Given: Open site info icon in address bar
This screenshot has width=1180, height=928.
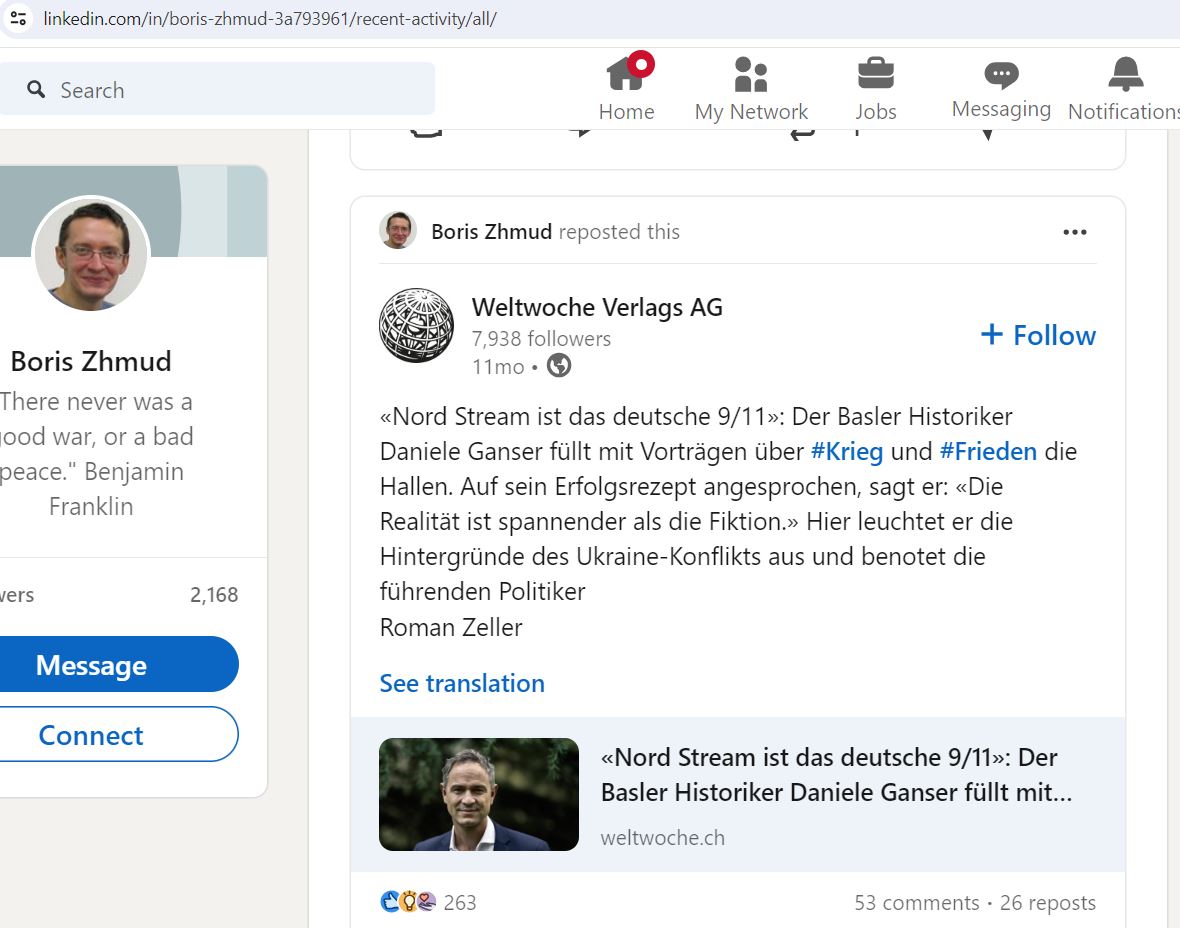Looking at the screenshot, I should tap(18, 18).
